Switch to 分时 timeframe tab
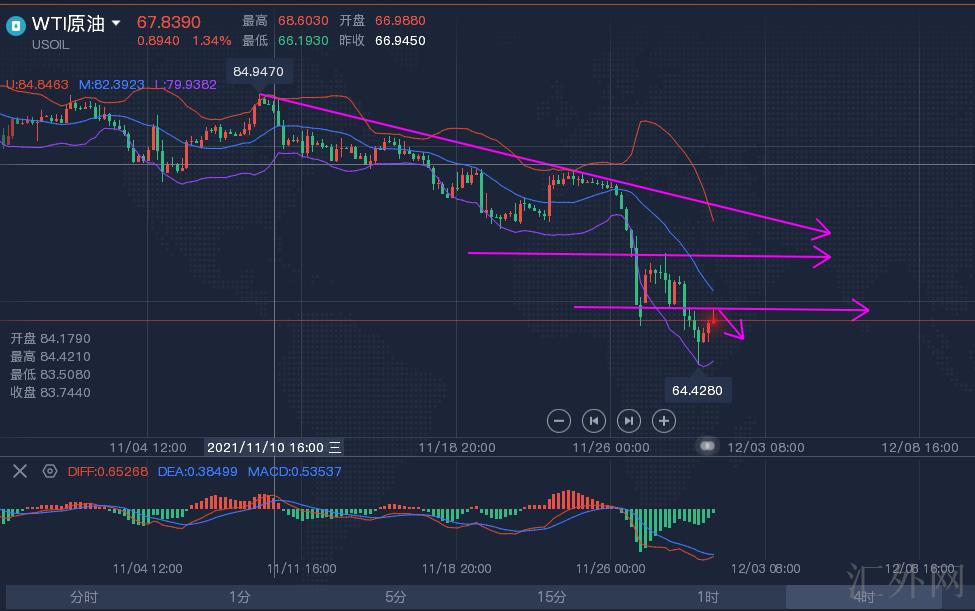This screenshot has width=975, height=611. coord(84,597)
